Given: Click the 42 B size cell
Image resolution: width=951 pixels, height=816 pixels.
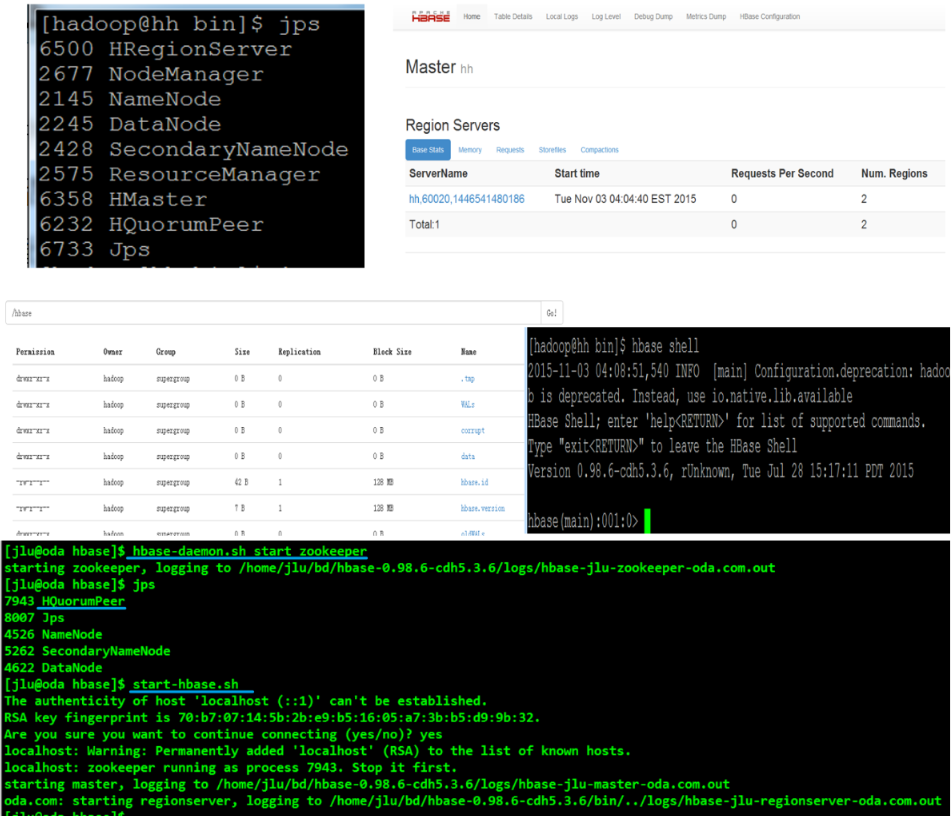Looking at the screenshot, I should click(x=241, y=482).
